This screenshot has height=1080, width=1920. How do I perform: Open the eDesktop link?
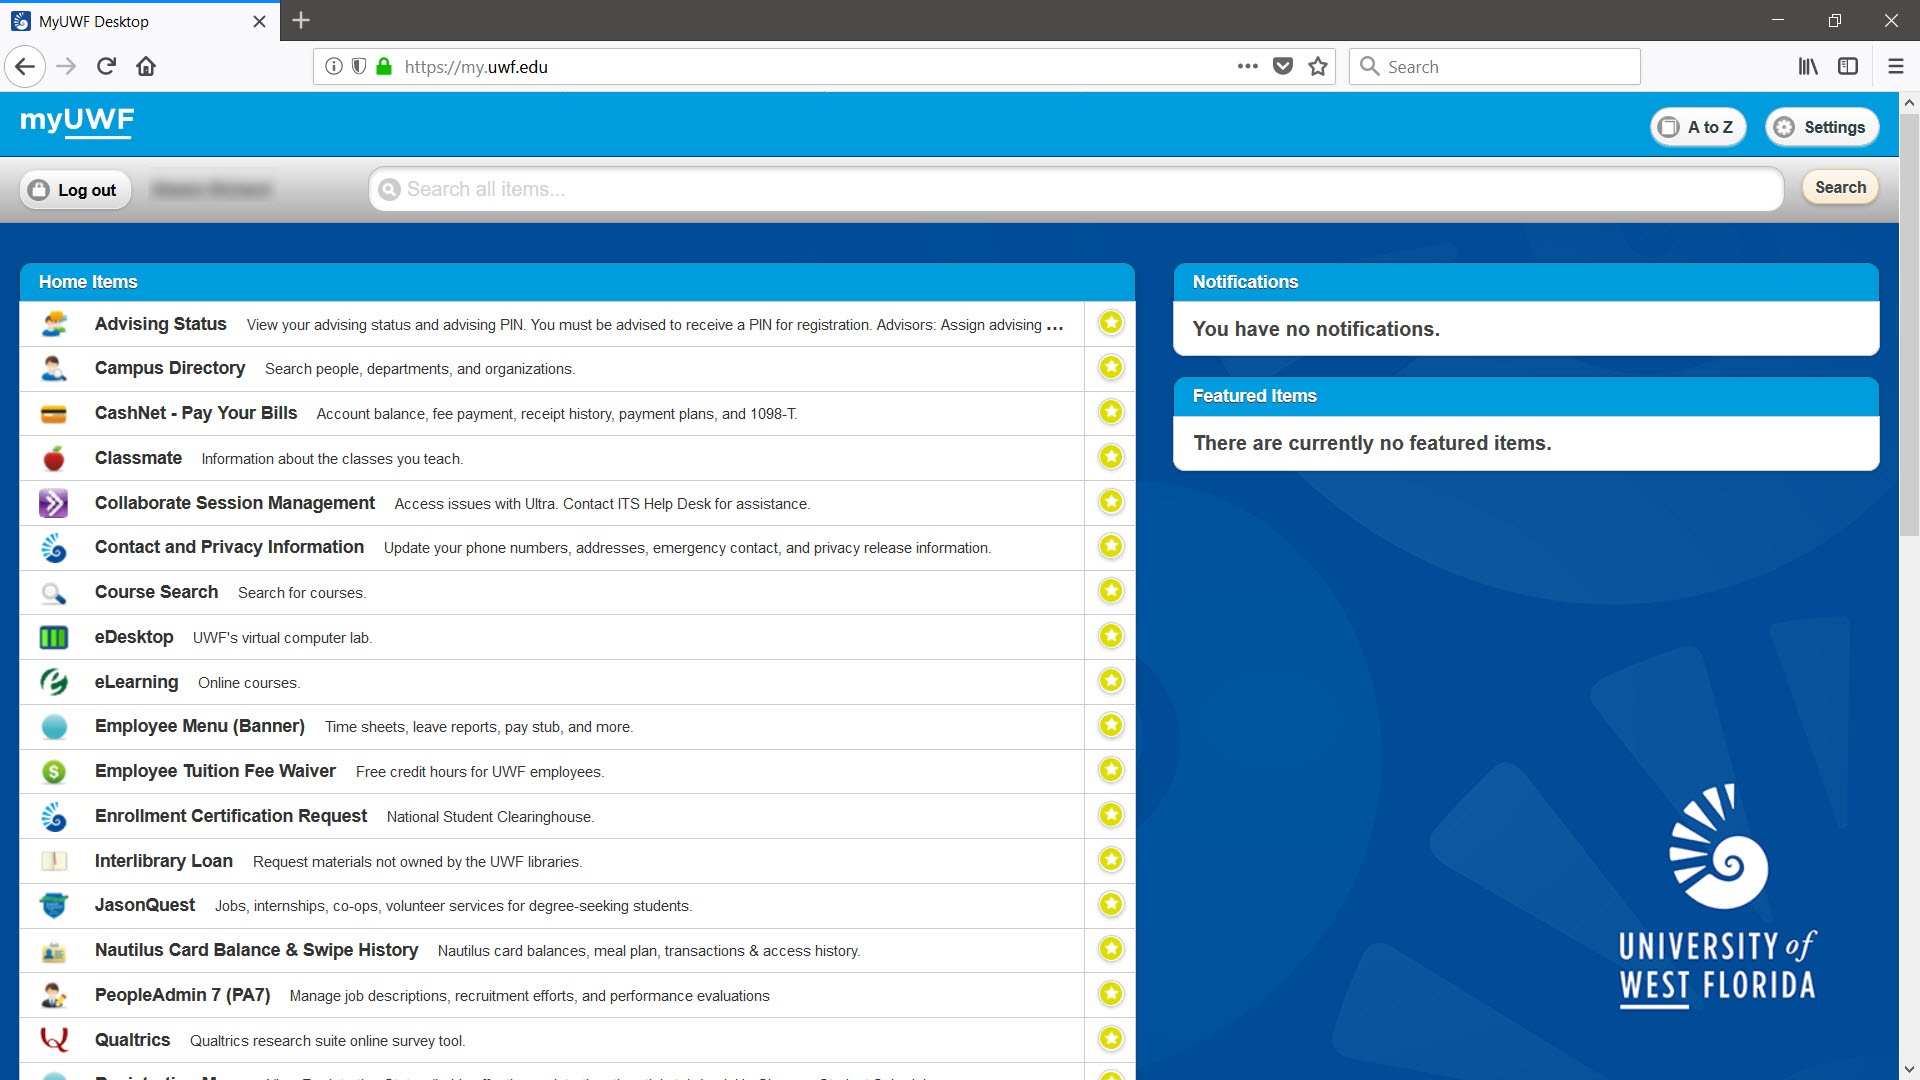[134, 637]
